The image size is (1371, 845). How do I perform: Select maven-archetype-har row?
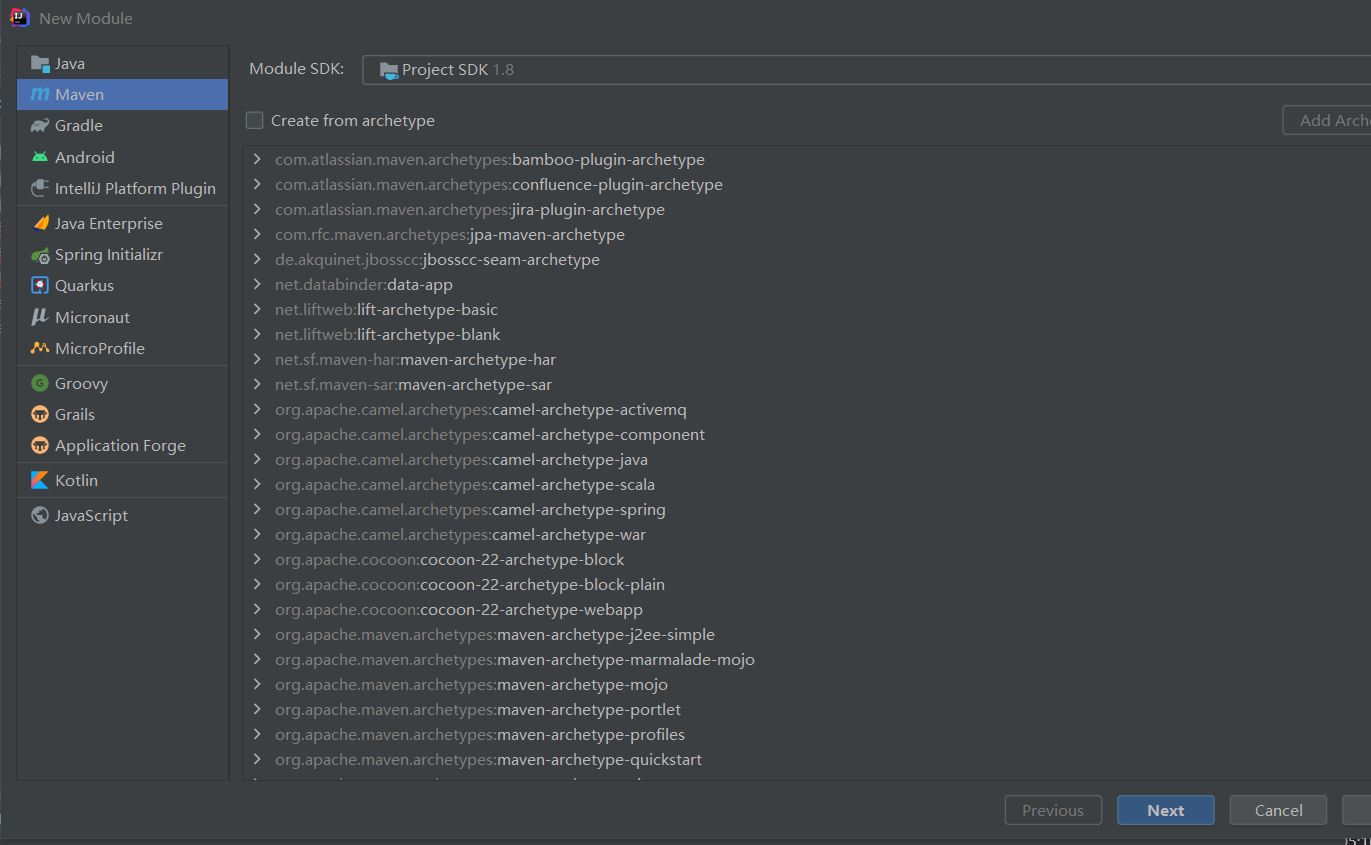click(x=807, y=359)
